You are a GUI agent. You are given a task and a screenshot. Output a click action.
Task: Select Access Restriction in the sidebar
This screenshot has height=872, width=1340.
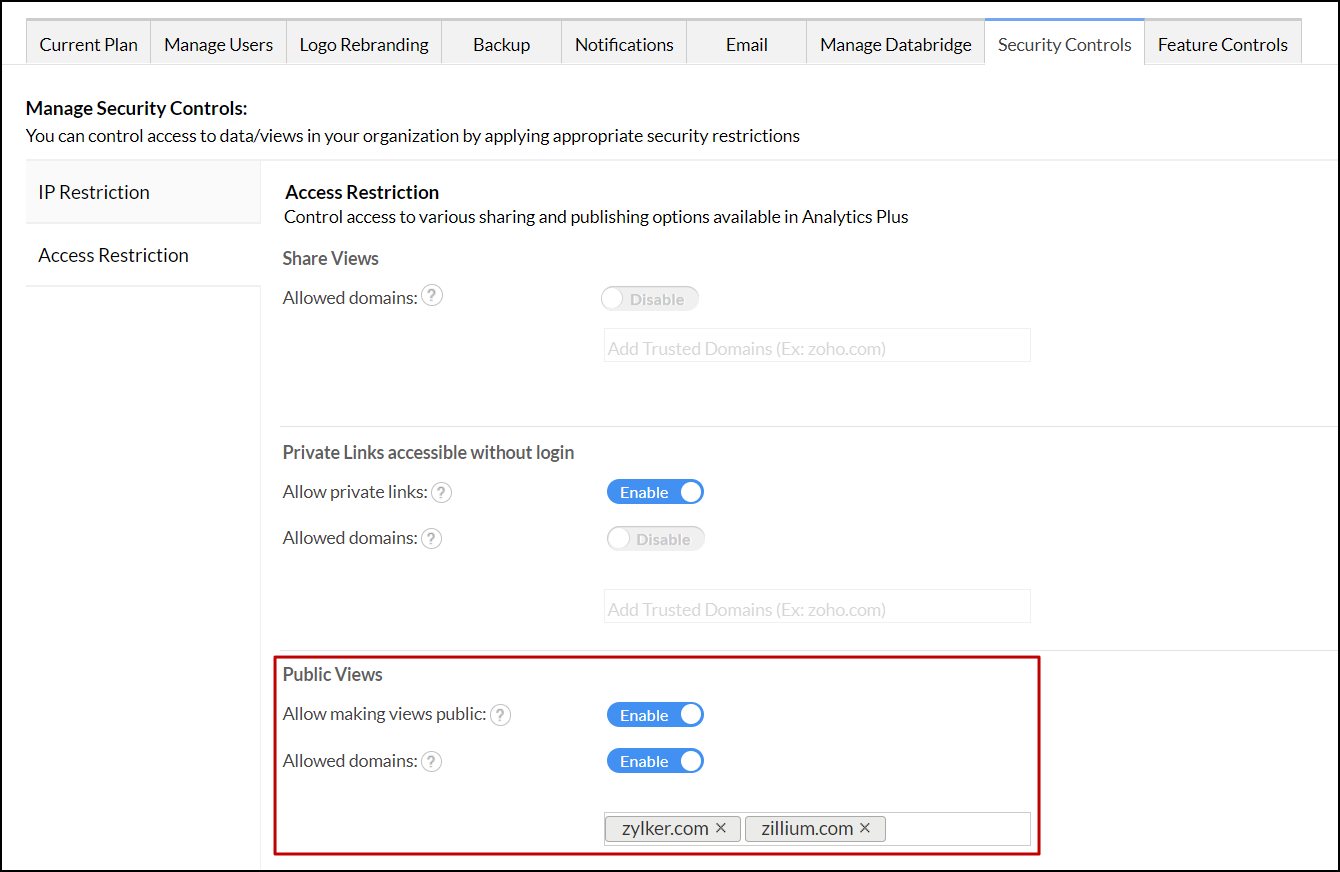[113, 255]
